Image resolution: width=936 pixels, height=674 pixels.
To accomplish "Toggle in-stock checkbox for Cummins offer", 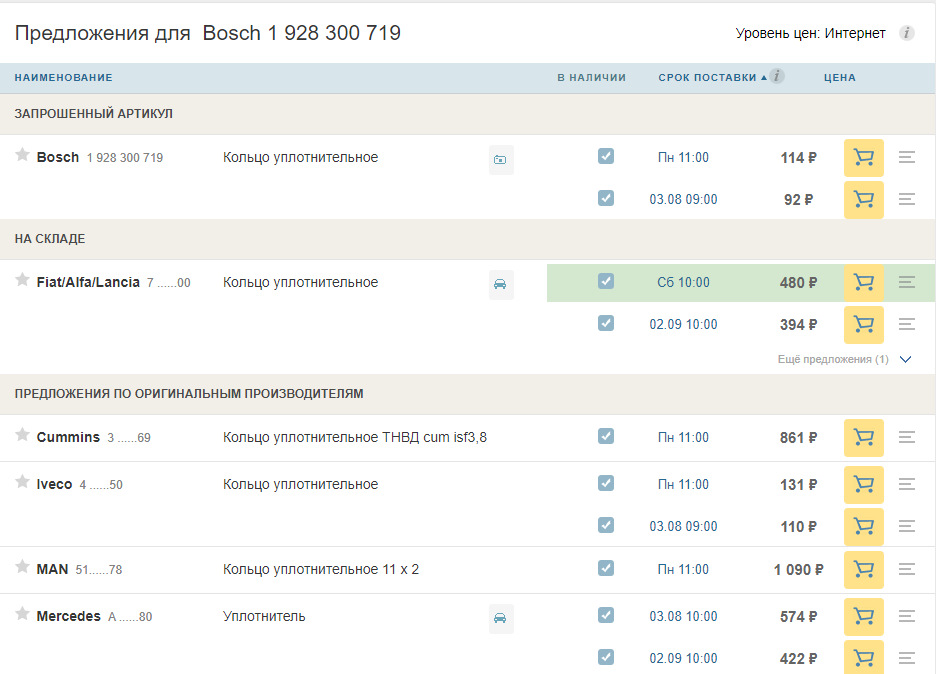I will 606,436.
